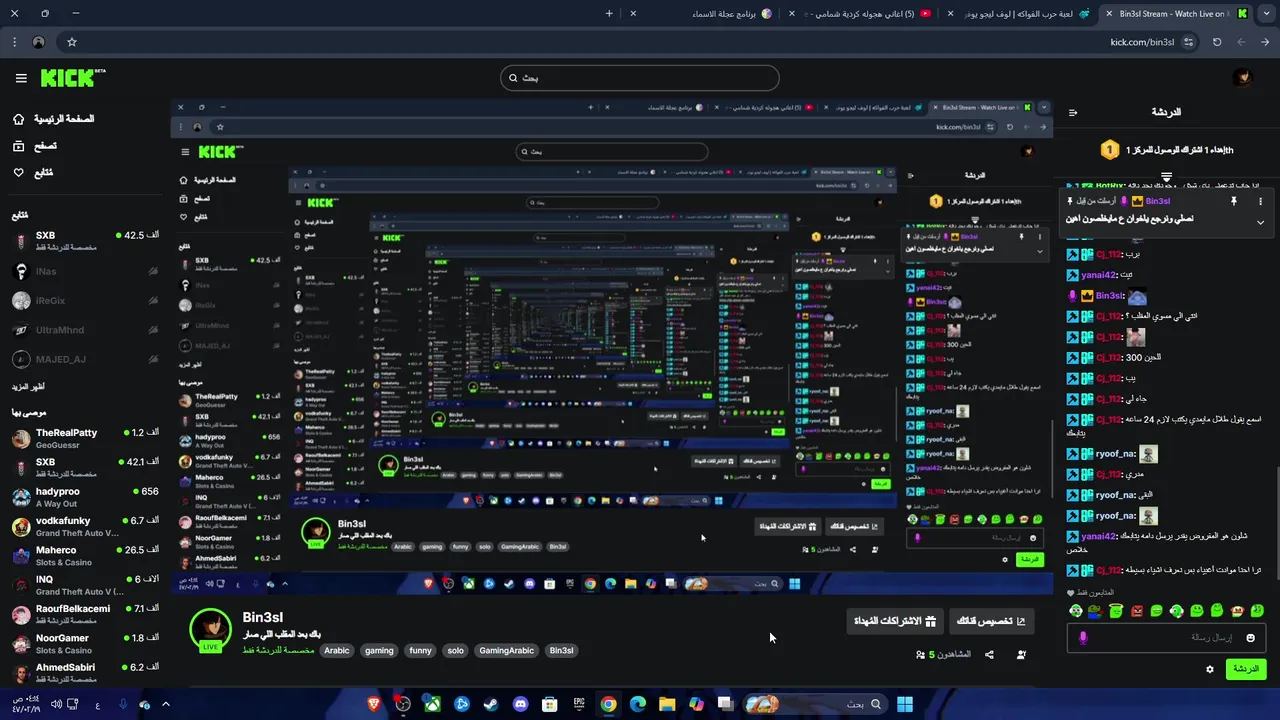This screenshot has height=720, width=1280.
Task: Open vodkafunky Grand Theft Auto channel
Action: [85, 526]
